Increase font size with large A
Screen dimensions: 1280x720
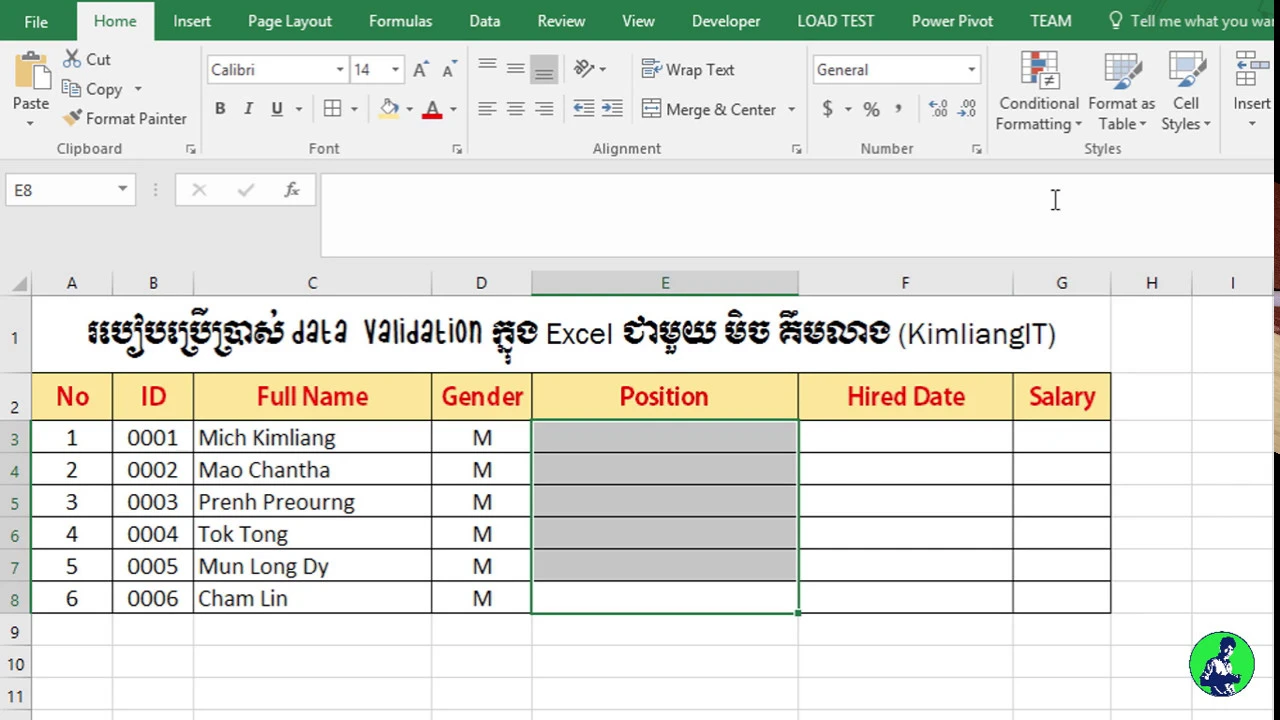[421, 69]
